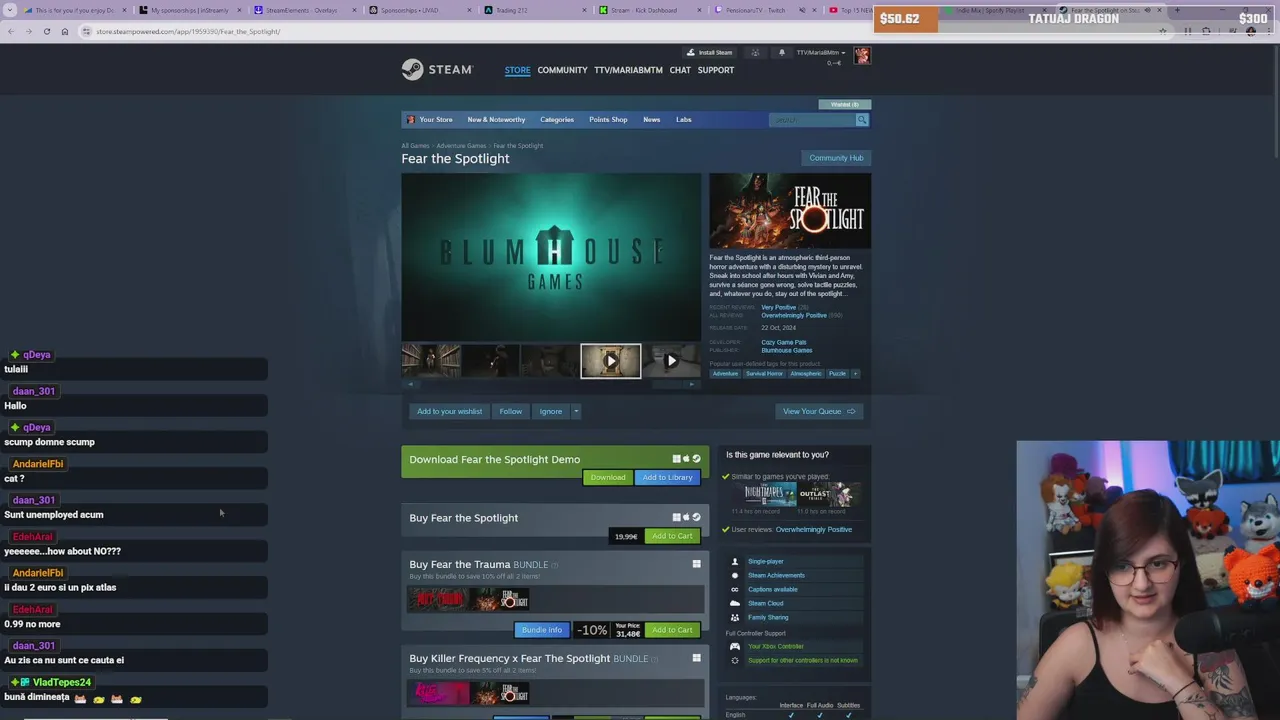Open the TTV/MARIABMTM profile menu
This screenshot has width=1280, height=720.
click(628, 70)
